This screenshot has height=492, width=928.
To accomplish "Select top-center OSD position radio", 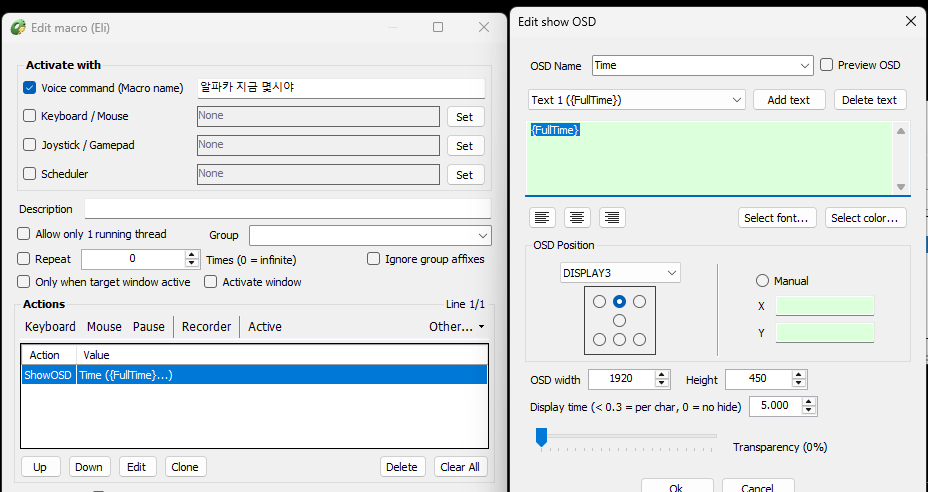I will [x=620, y=302].
